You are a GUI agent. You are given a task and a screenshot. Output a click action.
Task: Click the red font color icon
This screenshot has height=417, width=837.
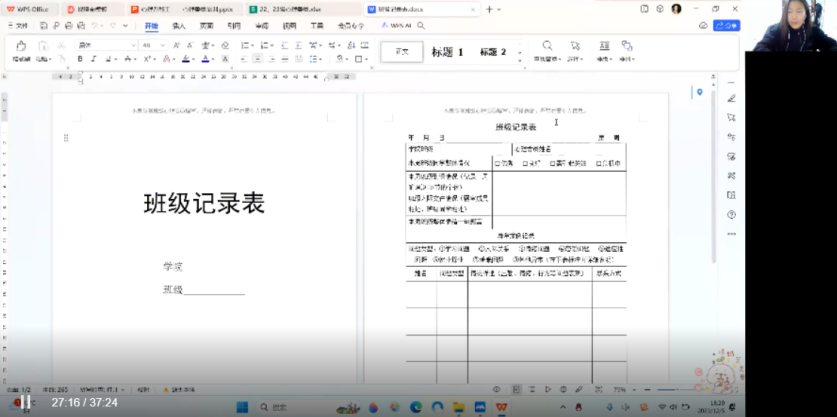pyautogui.click(x=206, y=59)
